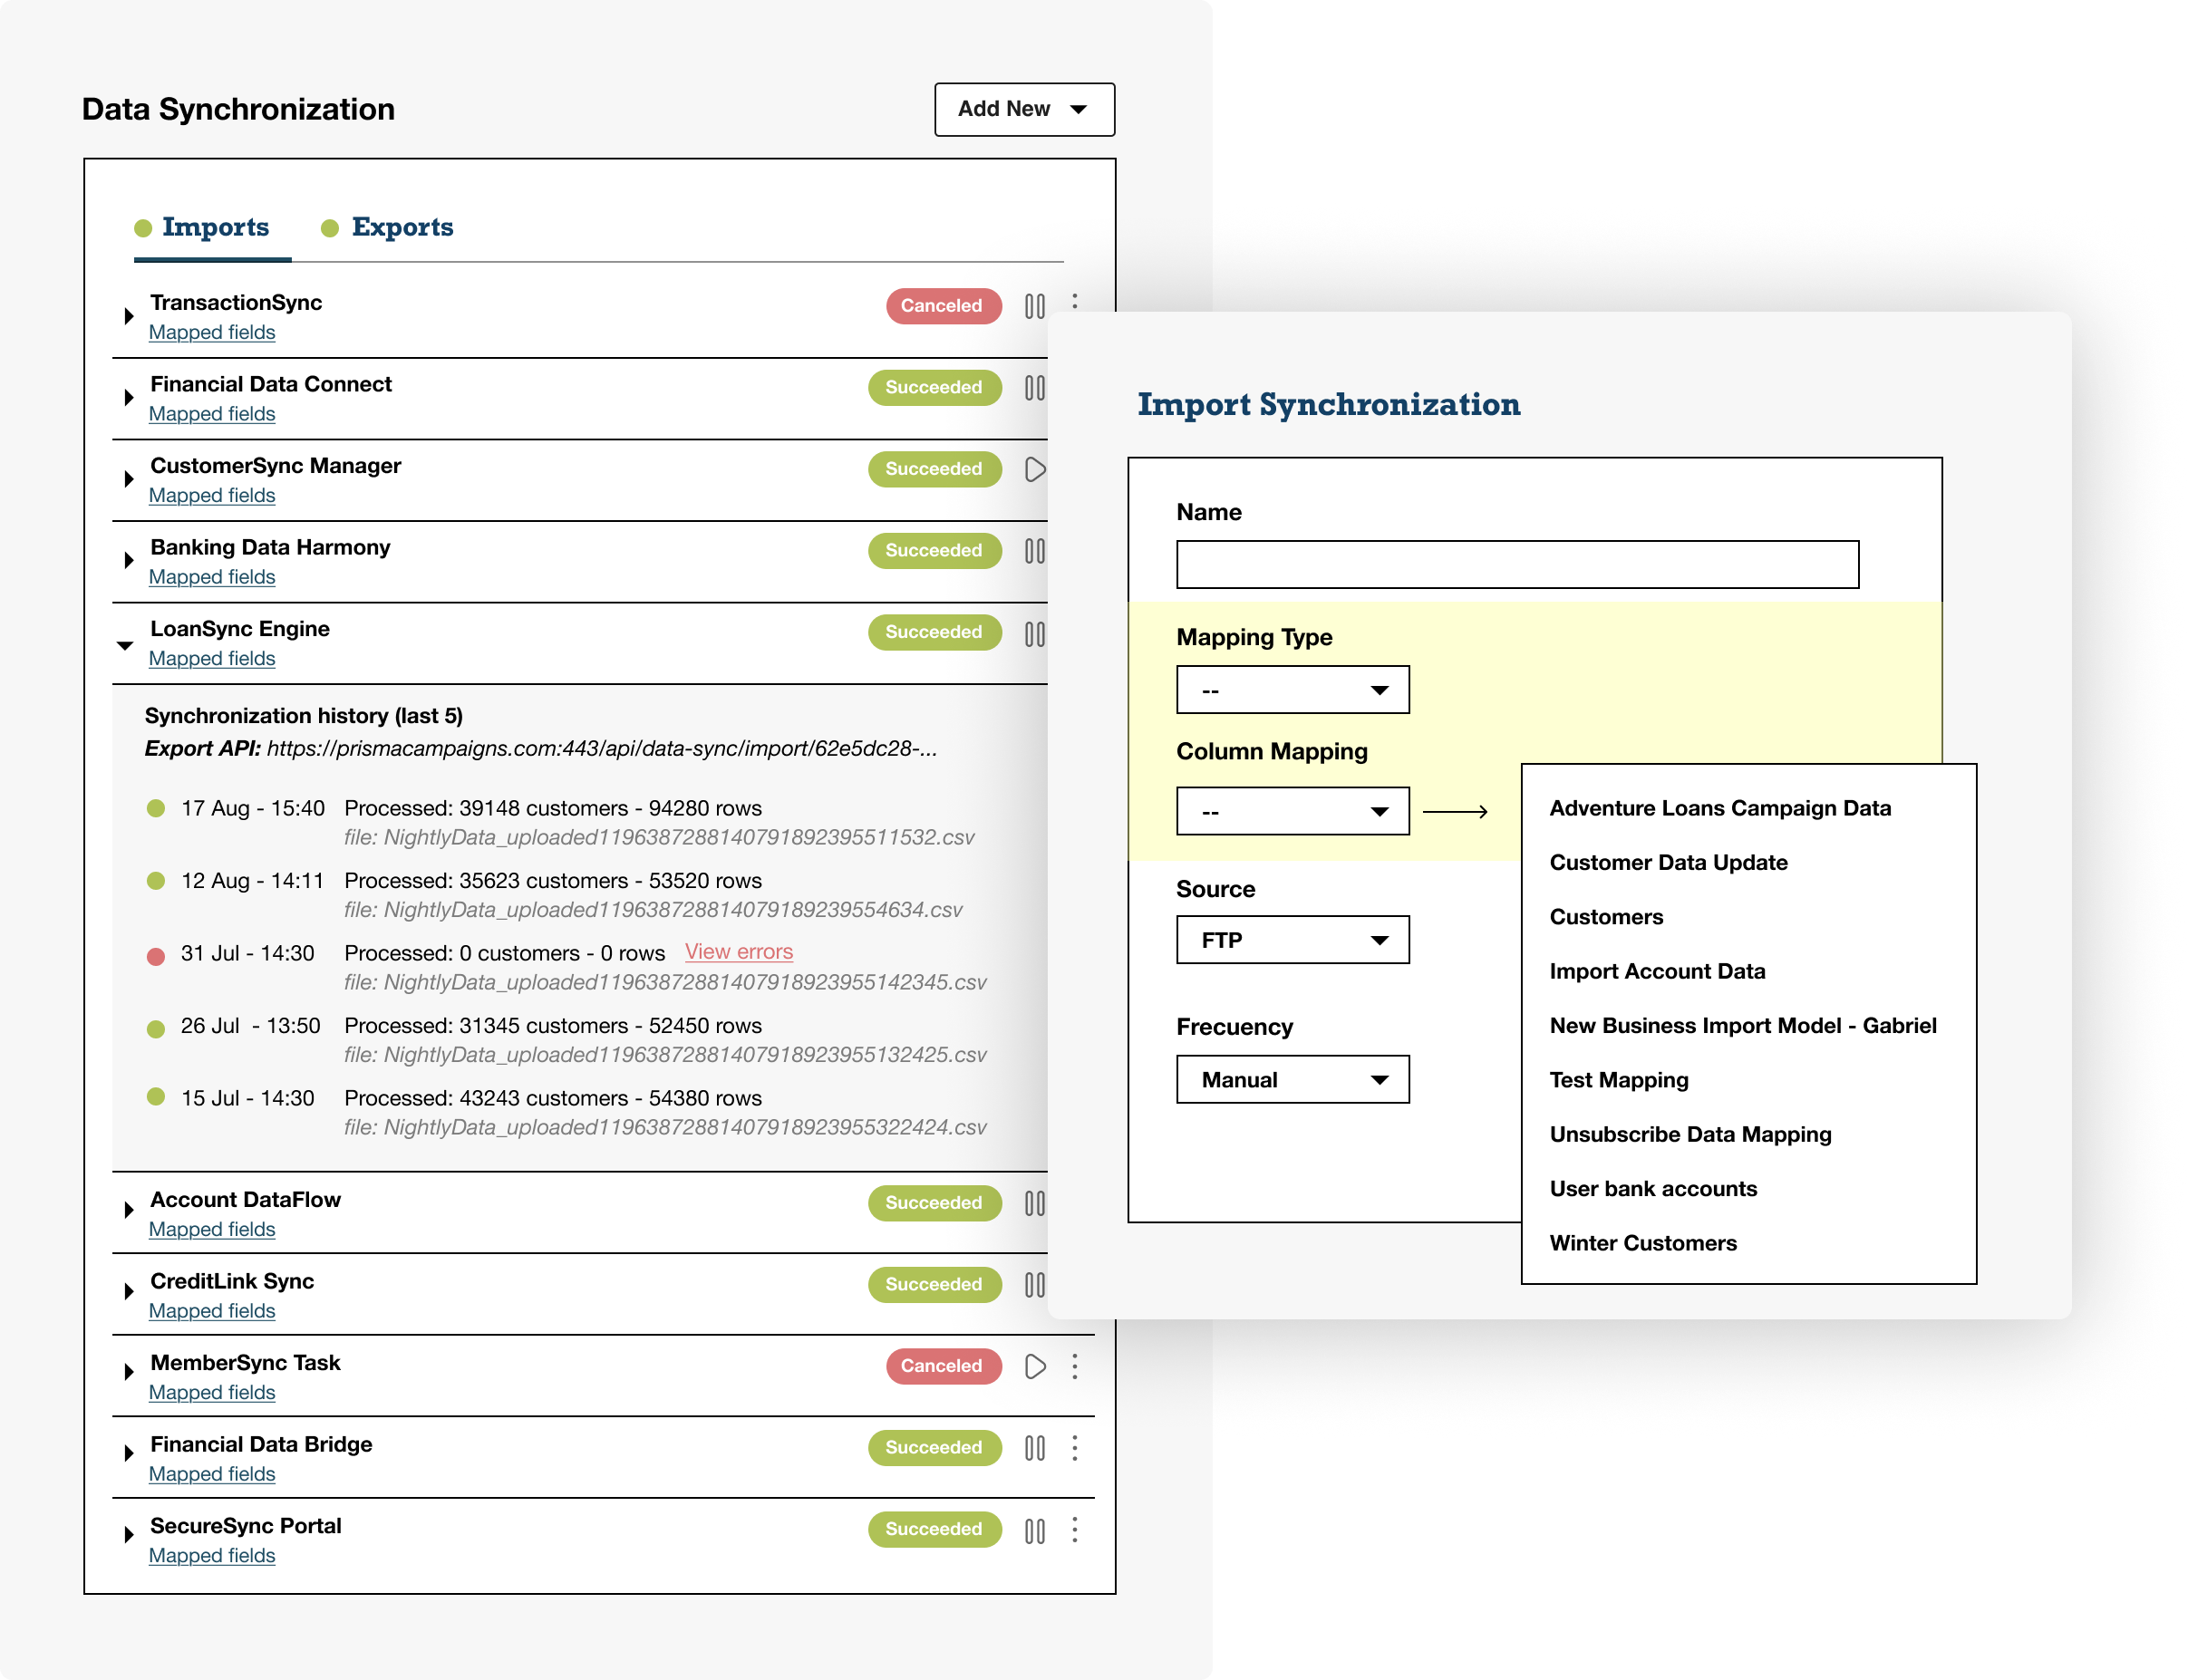Select the 17 Aug - 15:40 history entry

click(x=561, y=822)
